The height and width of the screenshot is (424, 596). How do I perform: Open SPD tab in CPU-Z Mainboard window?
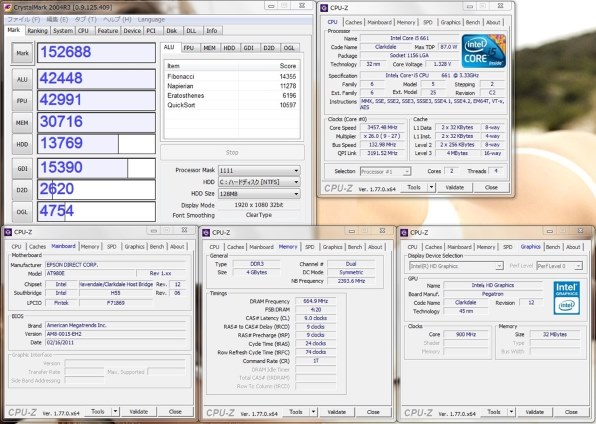[x=112, y=247]
